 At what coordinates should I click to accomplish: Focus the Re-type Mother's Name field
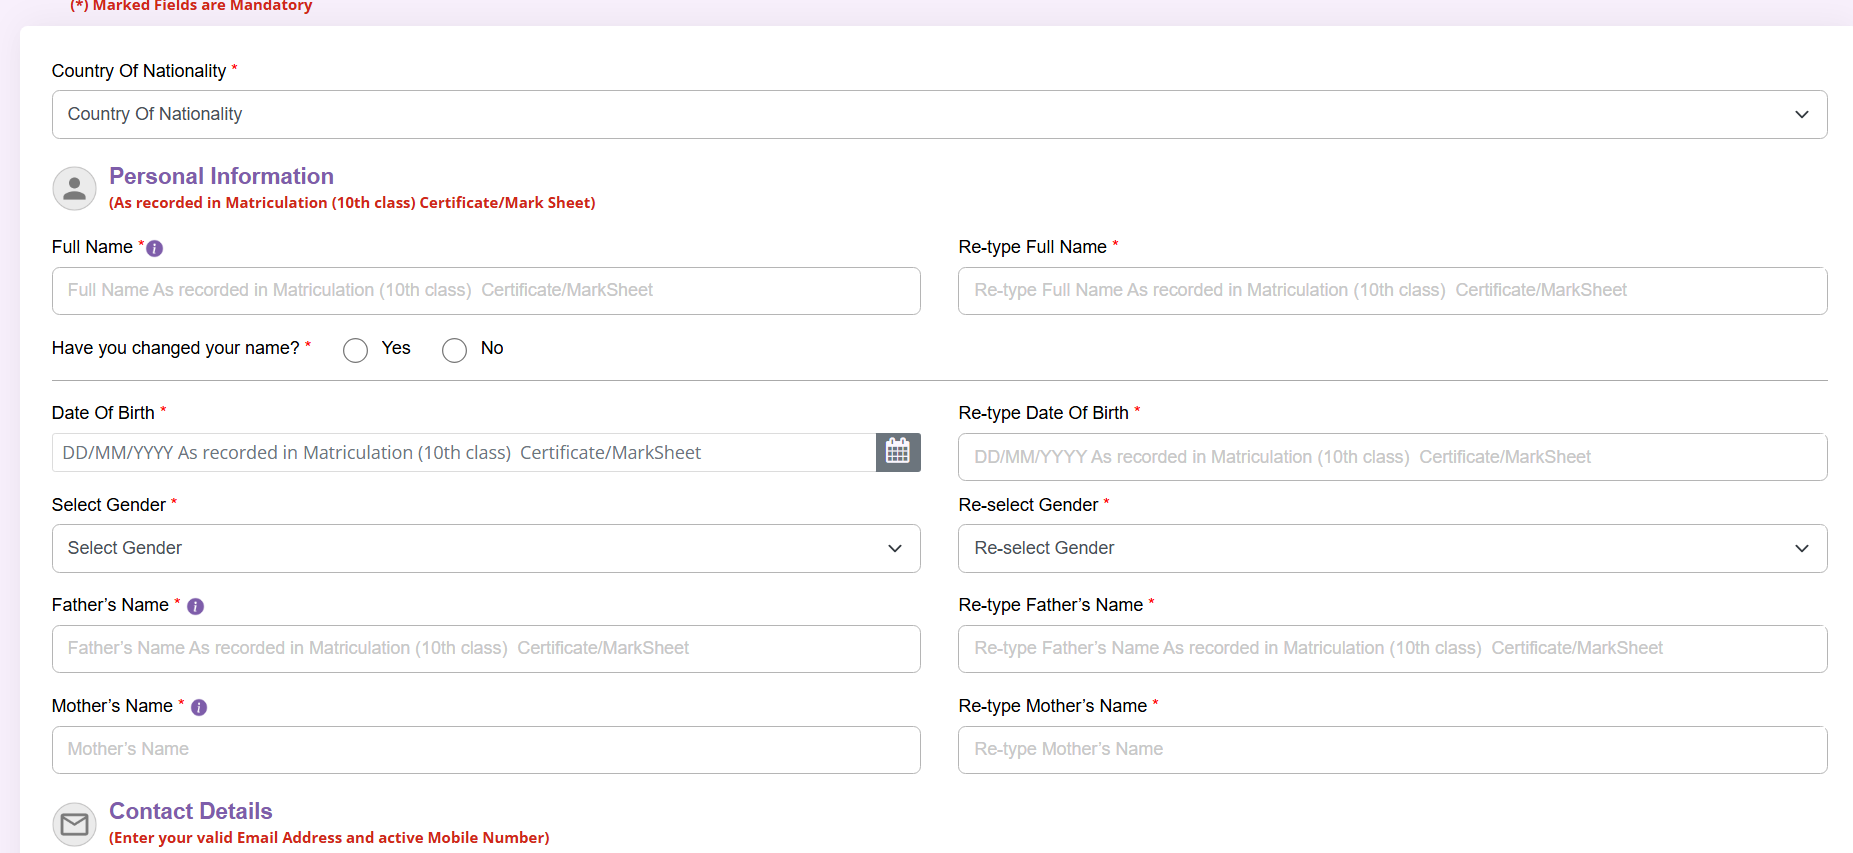(x=1392, y=750)
